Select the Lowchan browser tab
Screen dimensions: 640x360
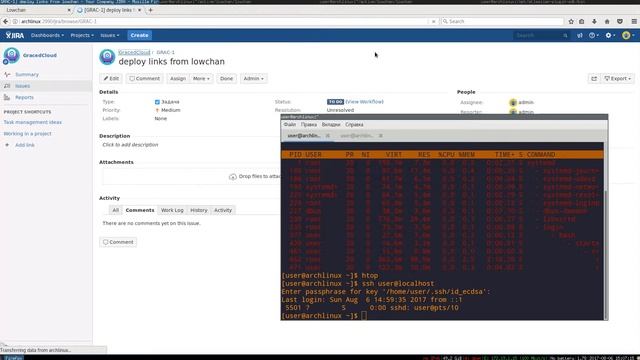pyautogui.click(x=37, y=10)
